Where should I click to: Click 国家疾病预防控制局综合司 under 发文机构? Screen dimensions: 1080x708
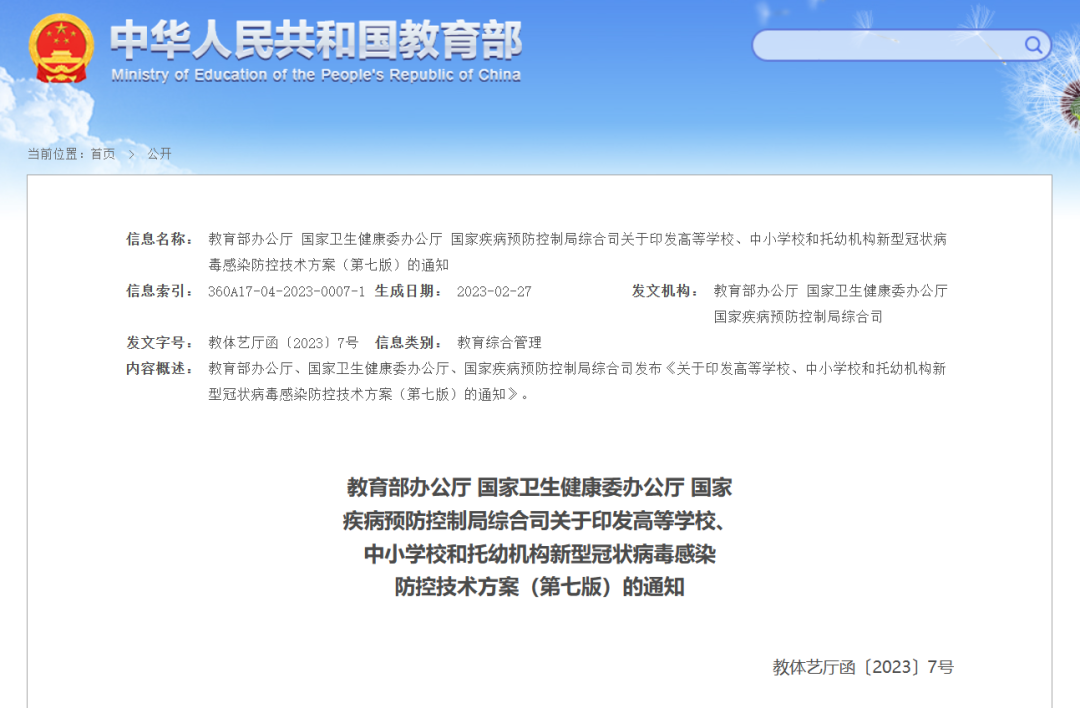798,317
